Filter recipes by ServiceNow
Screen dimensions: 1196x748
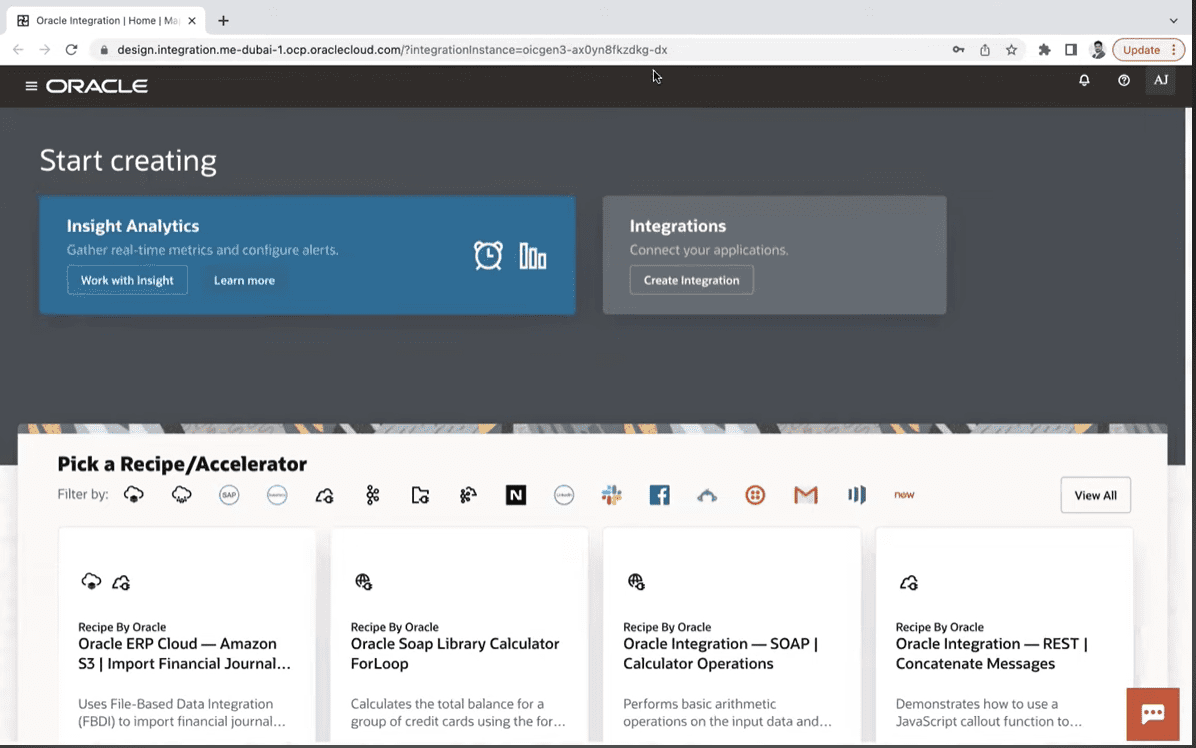click(904, 495)
